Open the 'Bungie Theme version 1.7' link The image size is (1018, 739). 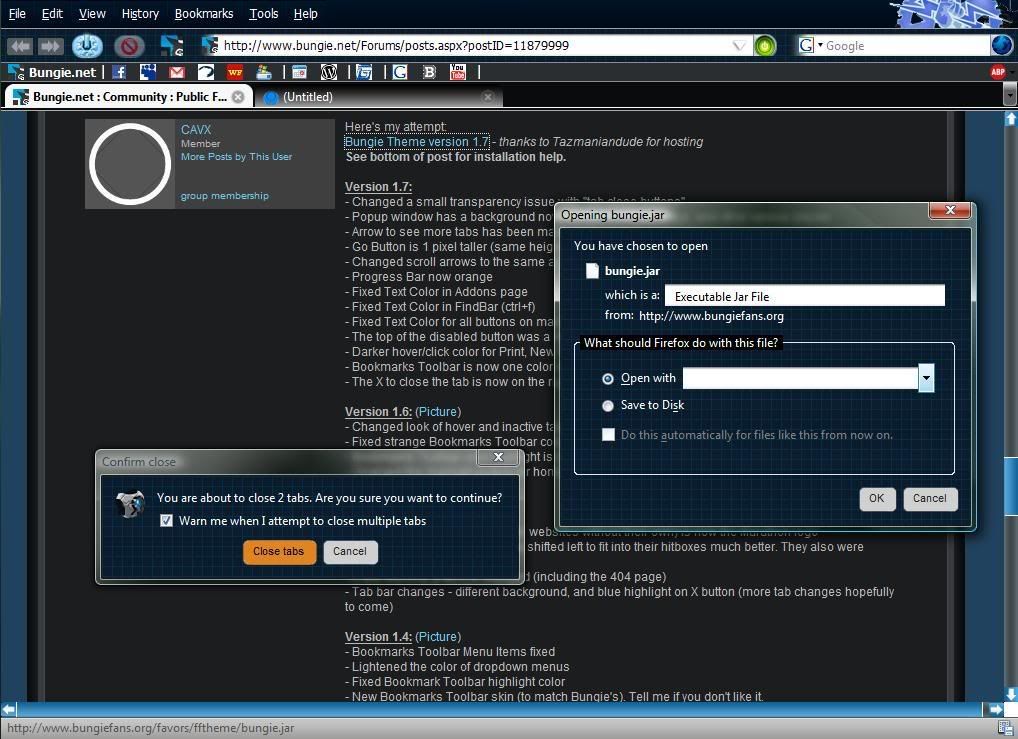pyautogui.click(x=417, y=142)
